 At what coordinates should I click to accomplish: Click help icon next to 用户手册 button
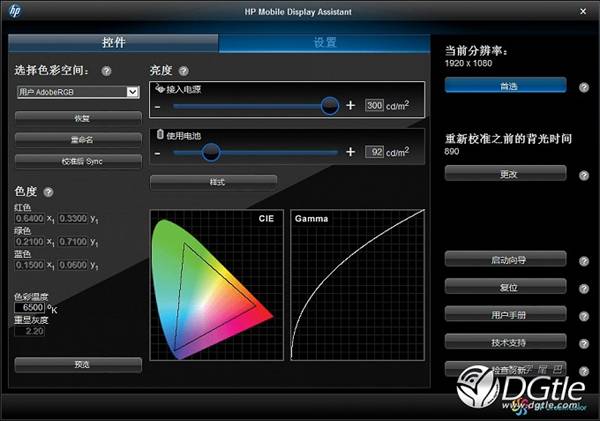(x=584, y=316)
